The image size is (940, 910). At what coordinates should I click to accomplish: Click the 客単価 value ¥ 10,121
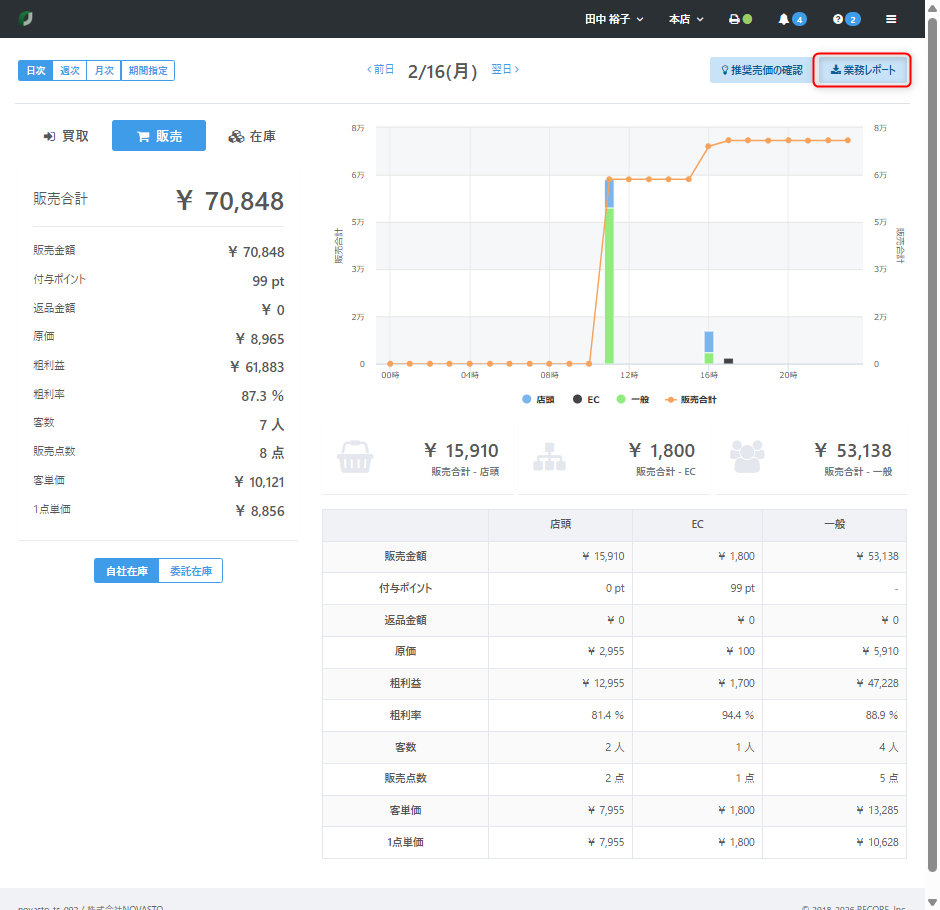[259, 482]
